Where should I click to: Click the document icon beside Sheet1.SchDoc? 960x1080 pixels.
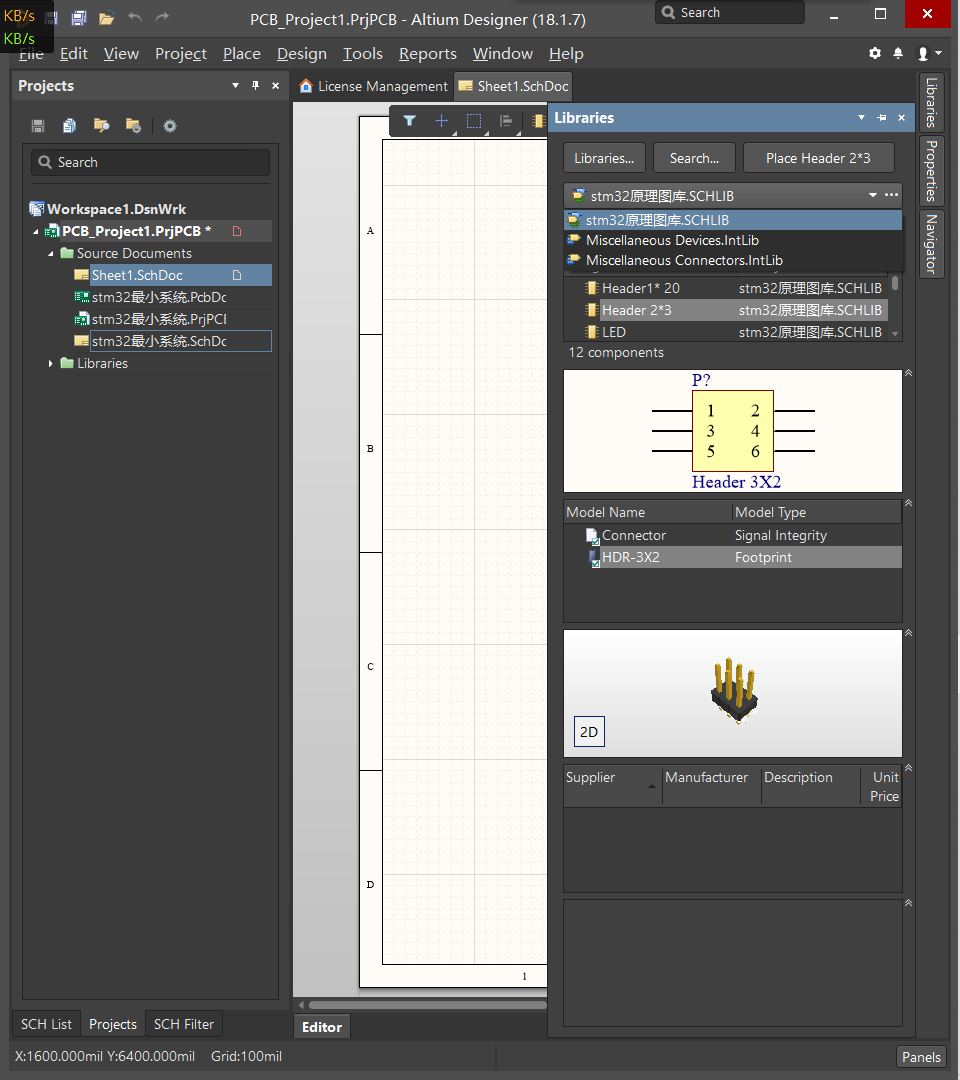click(x=237, y=276)
